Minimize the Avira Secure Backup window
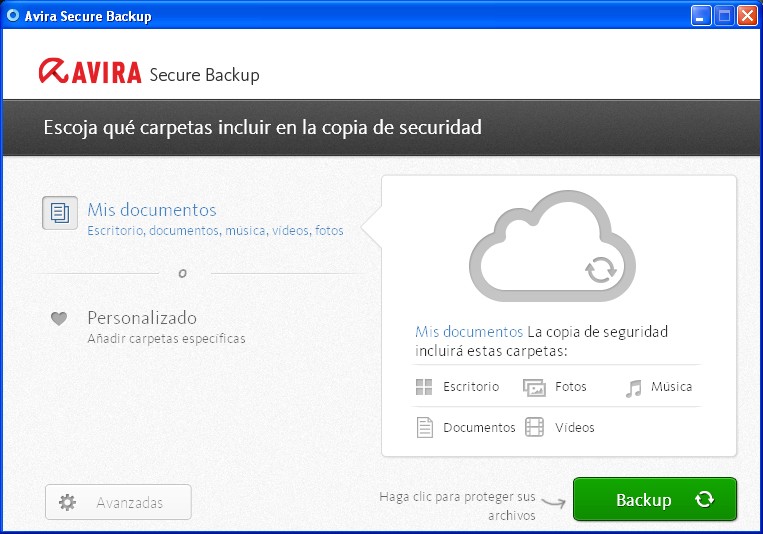Viewport: 763px width, 534px height. (x=700, y=16)
